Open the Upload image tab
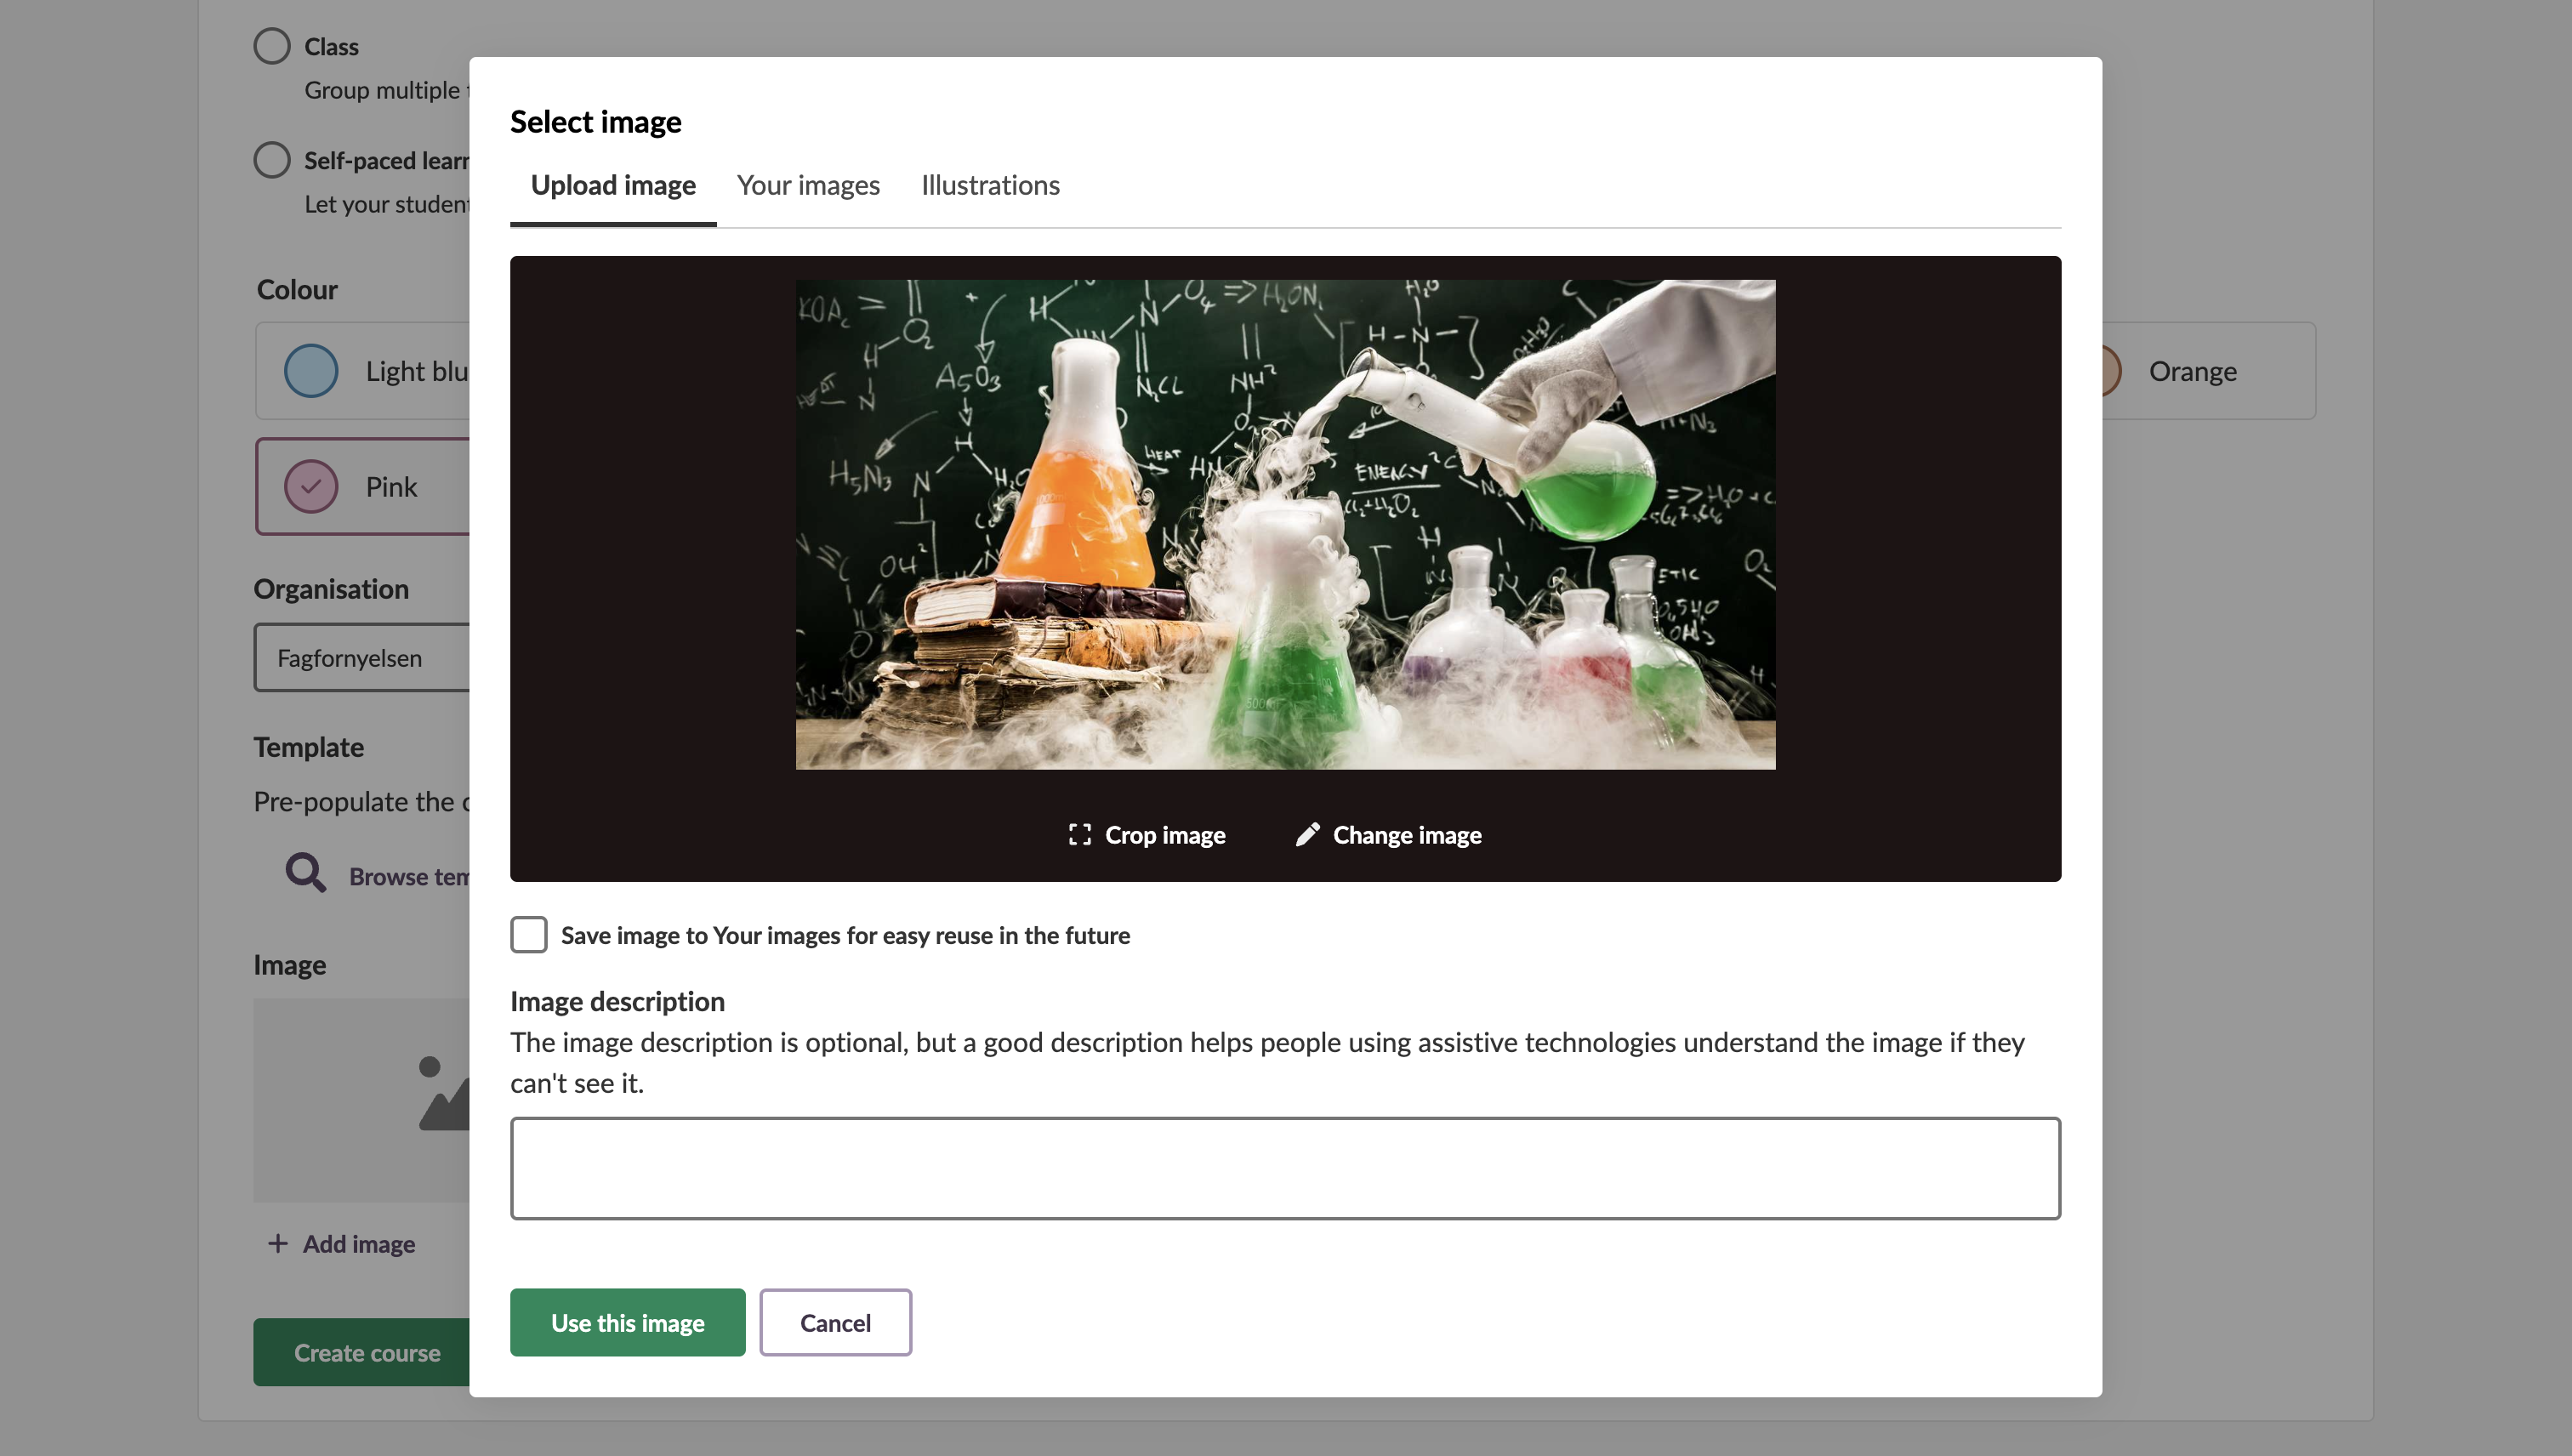 [x=613, y=185]
